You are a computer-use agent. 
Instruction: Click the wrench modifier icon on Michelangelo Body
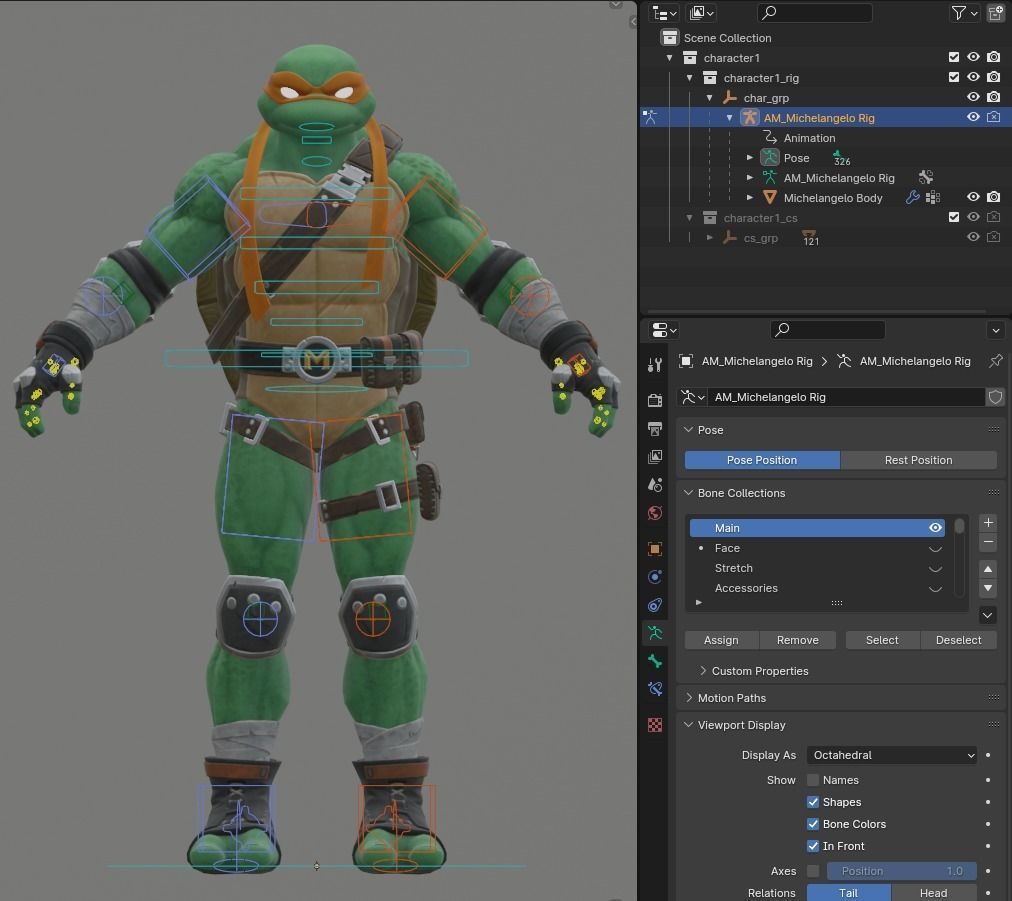point(912,197)
